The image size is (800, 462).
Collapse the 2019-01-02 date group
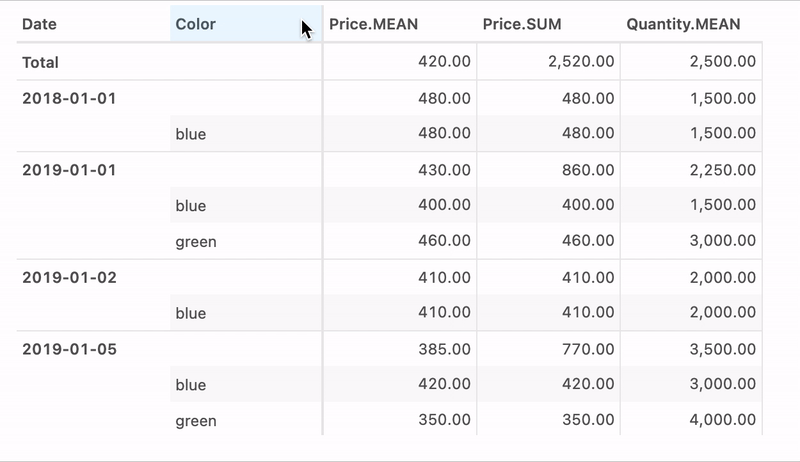tap(69, 278)
